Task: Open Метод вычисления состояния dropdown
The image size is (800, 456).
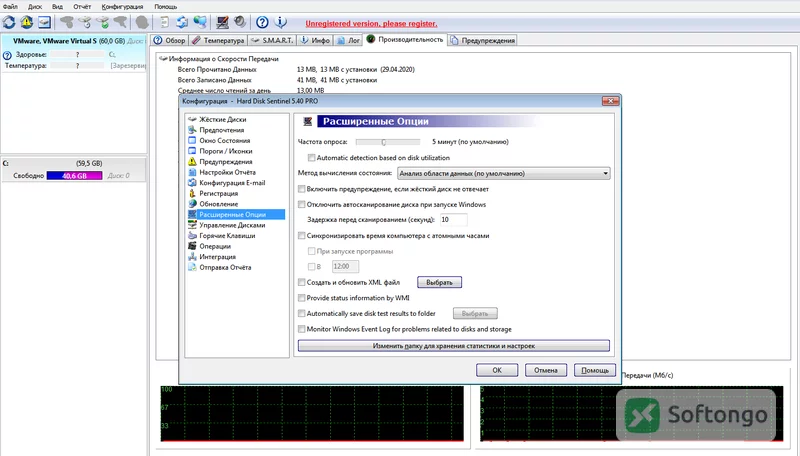Action: pos(504,173)
